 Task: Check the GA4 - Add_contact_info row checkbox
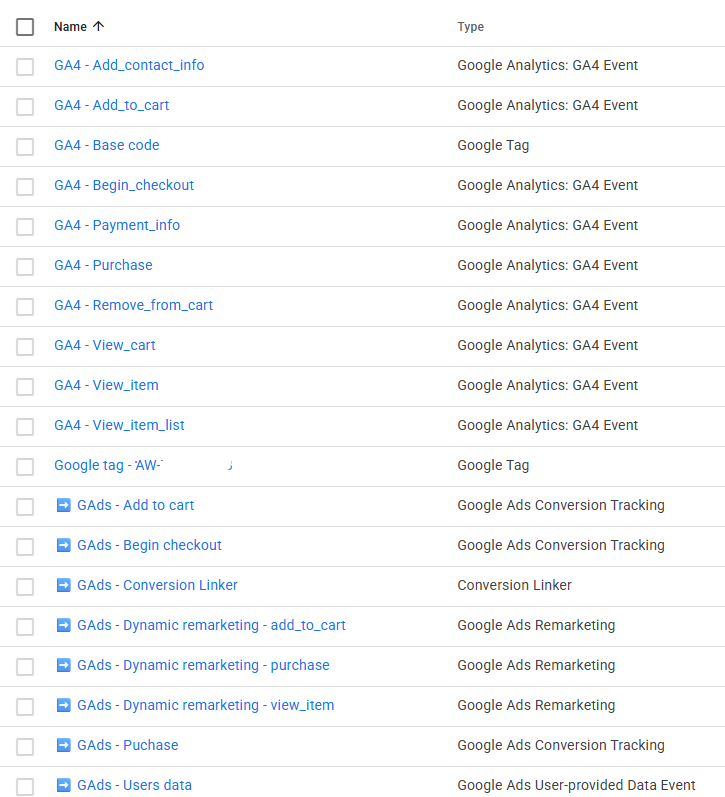pyautogui.click(x=25, y=67)
